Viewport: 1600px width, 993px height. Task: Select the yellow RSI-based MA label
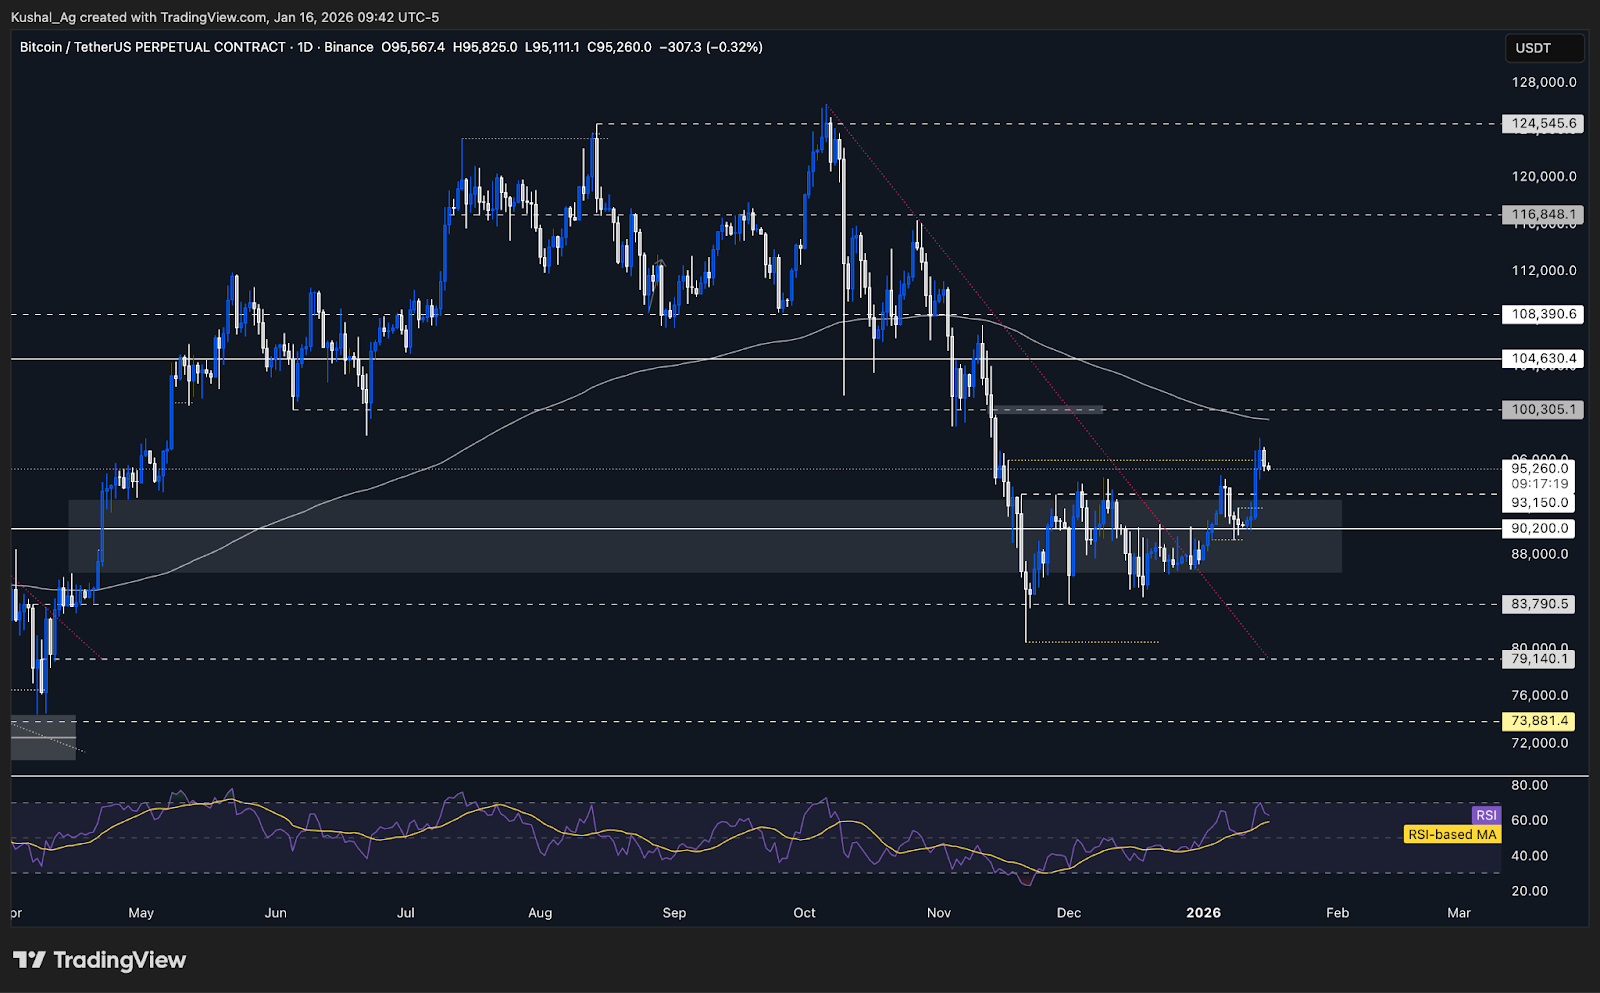[1452, 834]
